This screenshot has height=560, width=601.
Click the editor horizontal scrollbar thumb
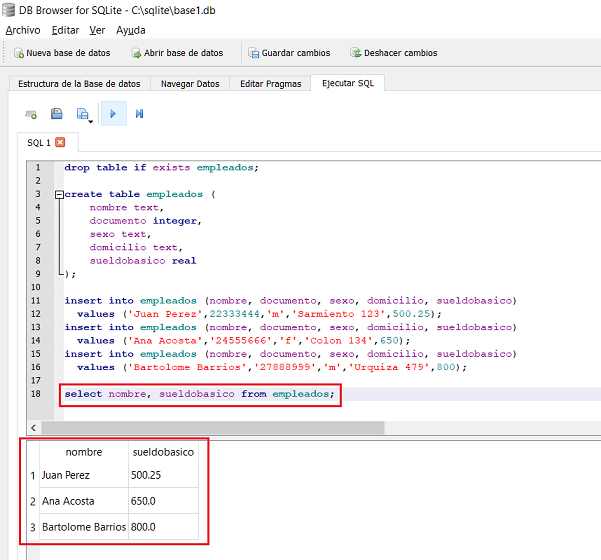(x=213, y=427)
